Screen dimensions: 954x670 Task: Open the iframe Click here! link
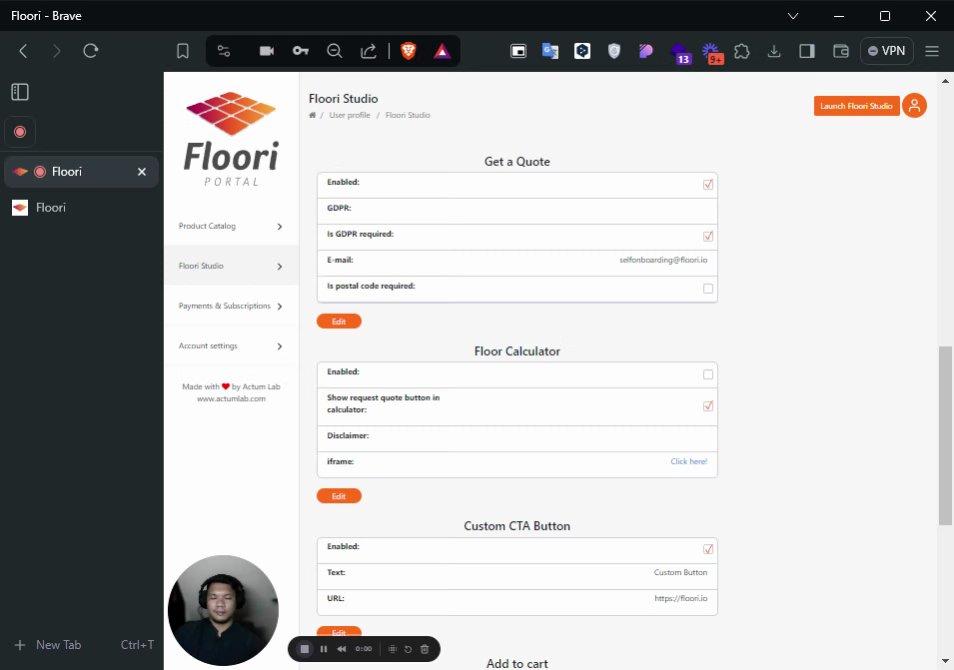tap(689, 461)
